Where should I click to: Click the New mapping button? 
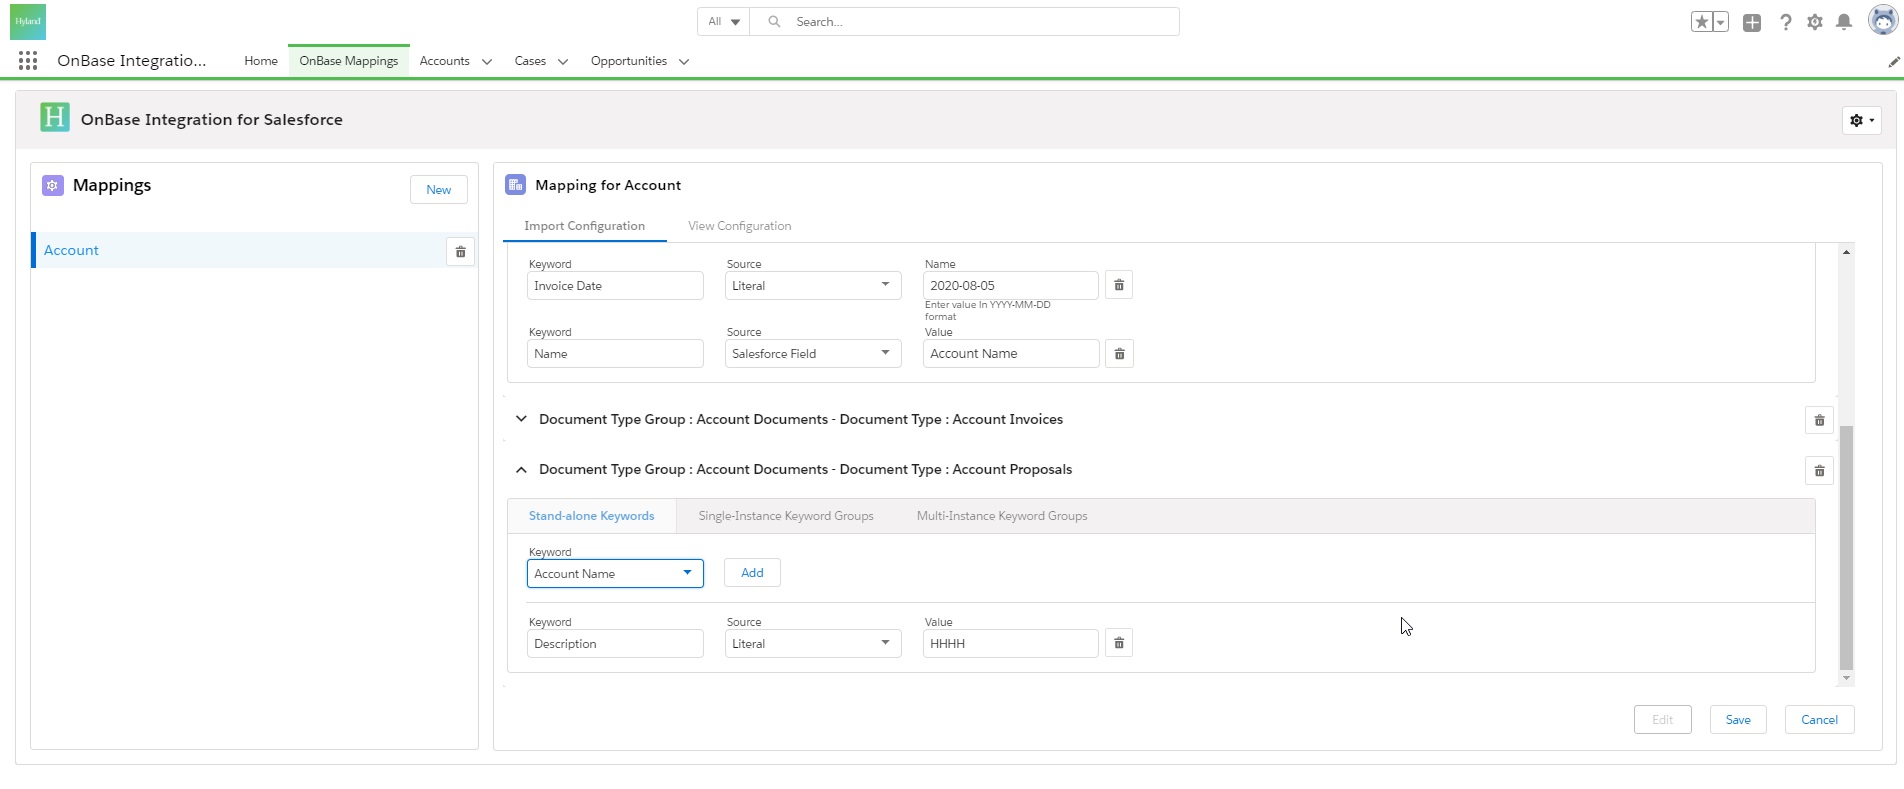click(x=438, y=190)
